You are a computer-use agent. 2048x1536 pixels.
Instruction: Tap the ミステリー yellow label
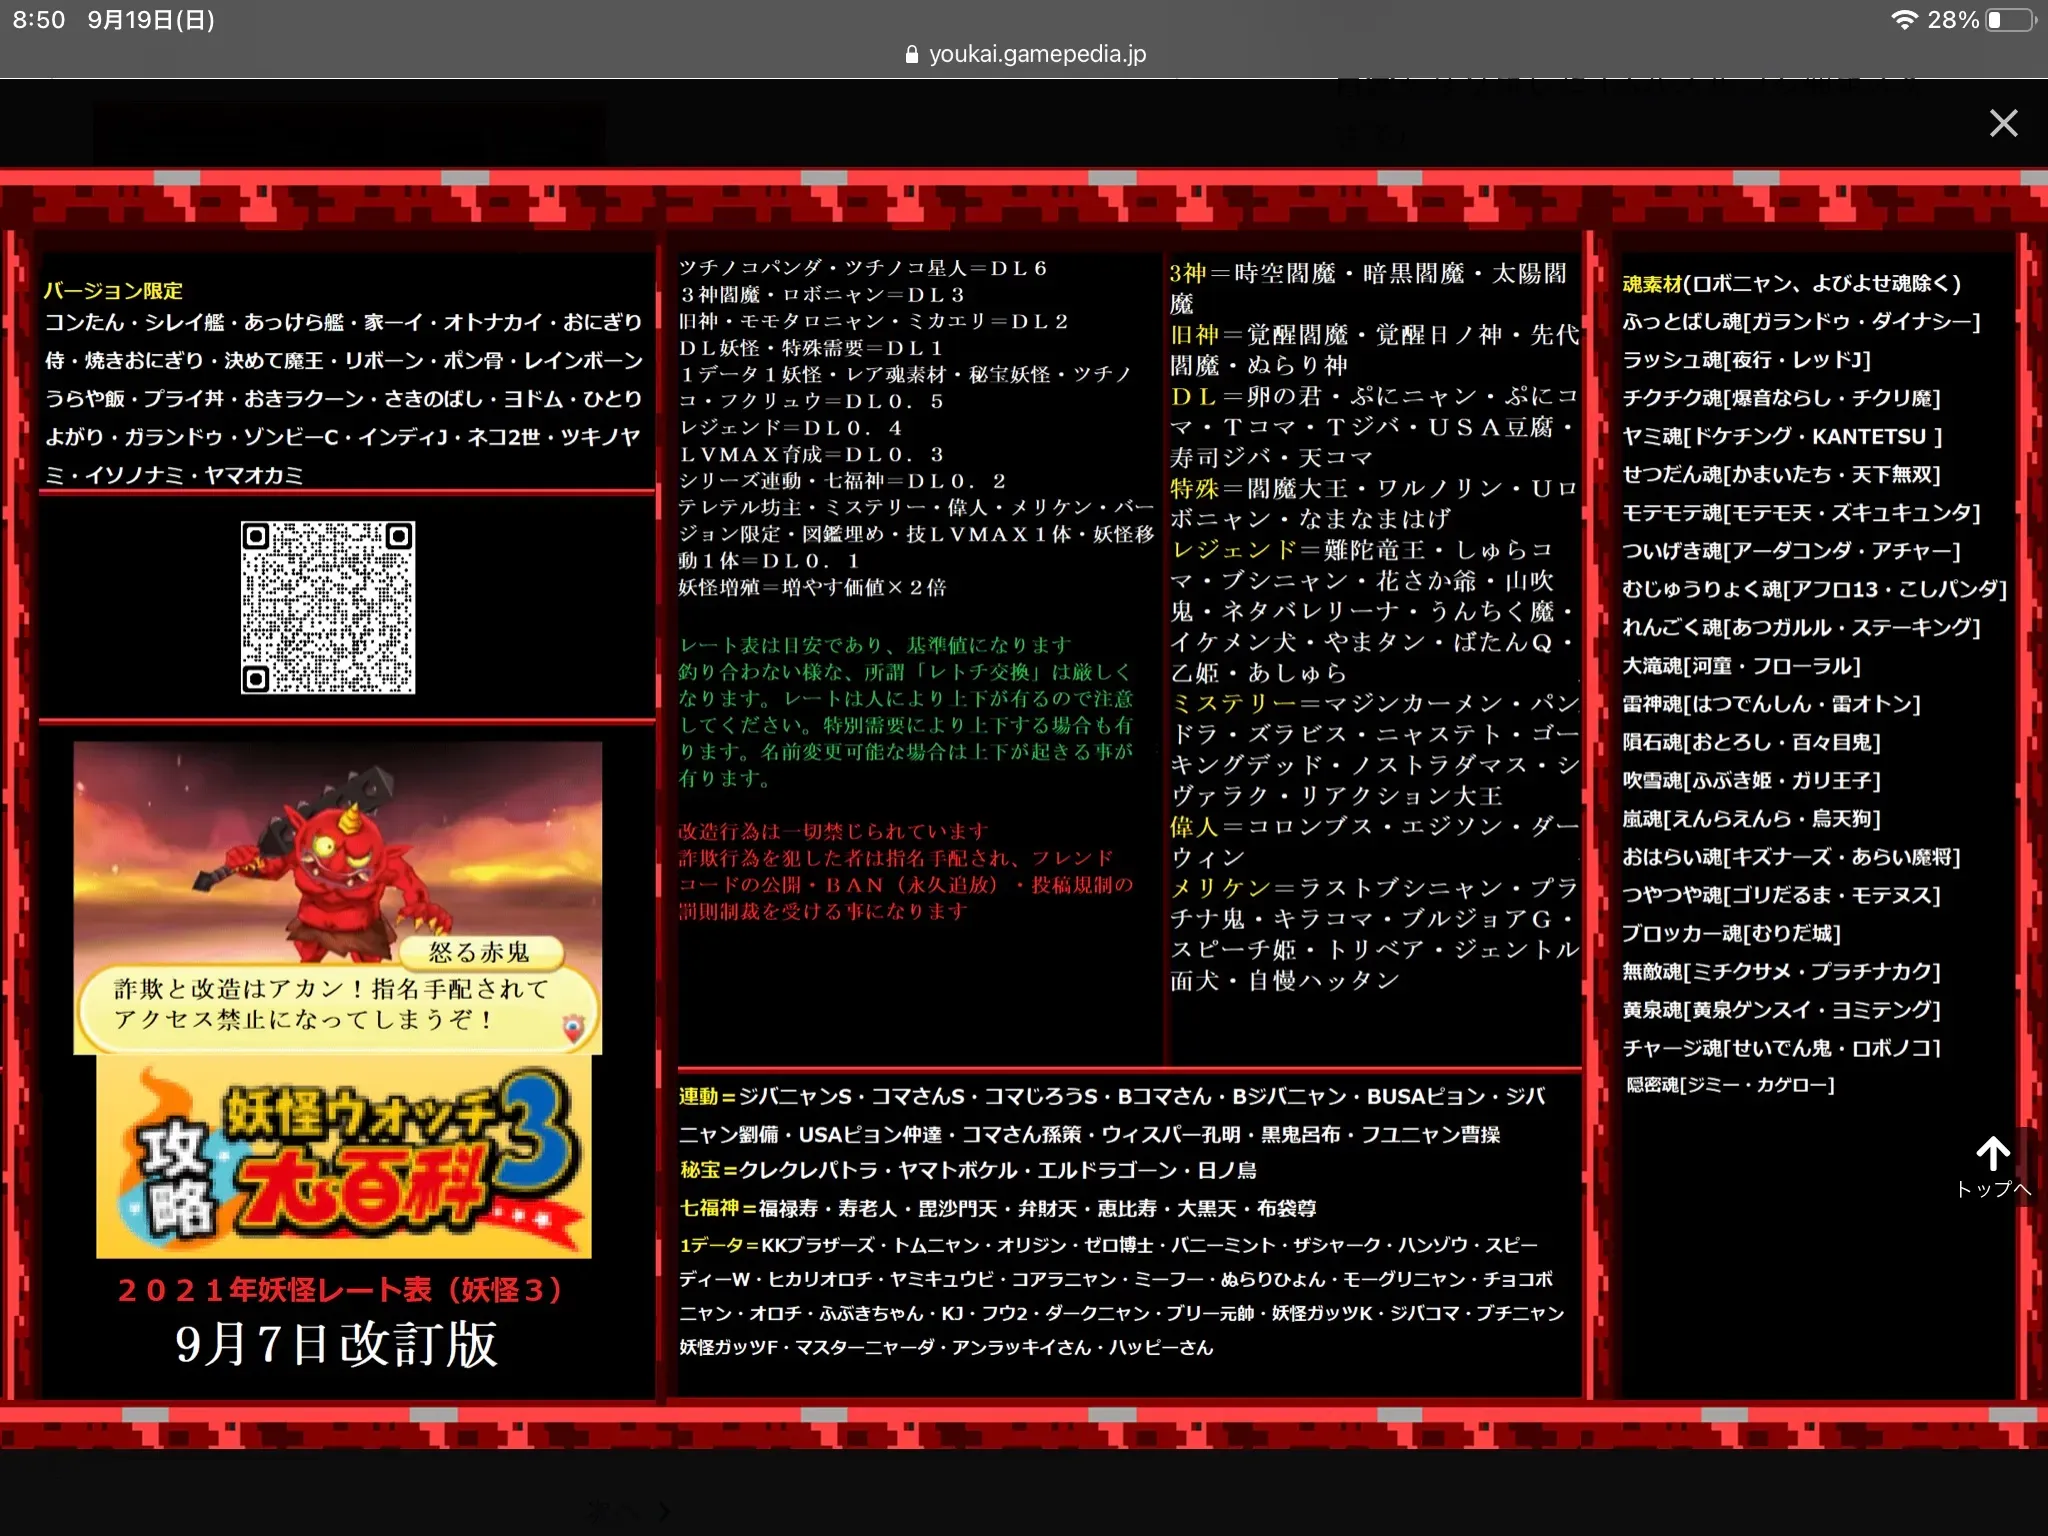click(x=1234, y=703)
